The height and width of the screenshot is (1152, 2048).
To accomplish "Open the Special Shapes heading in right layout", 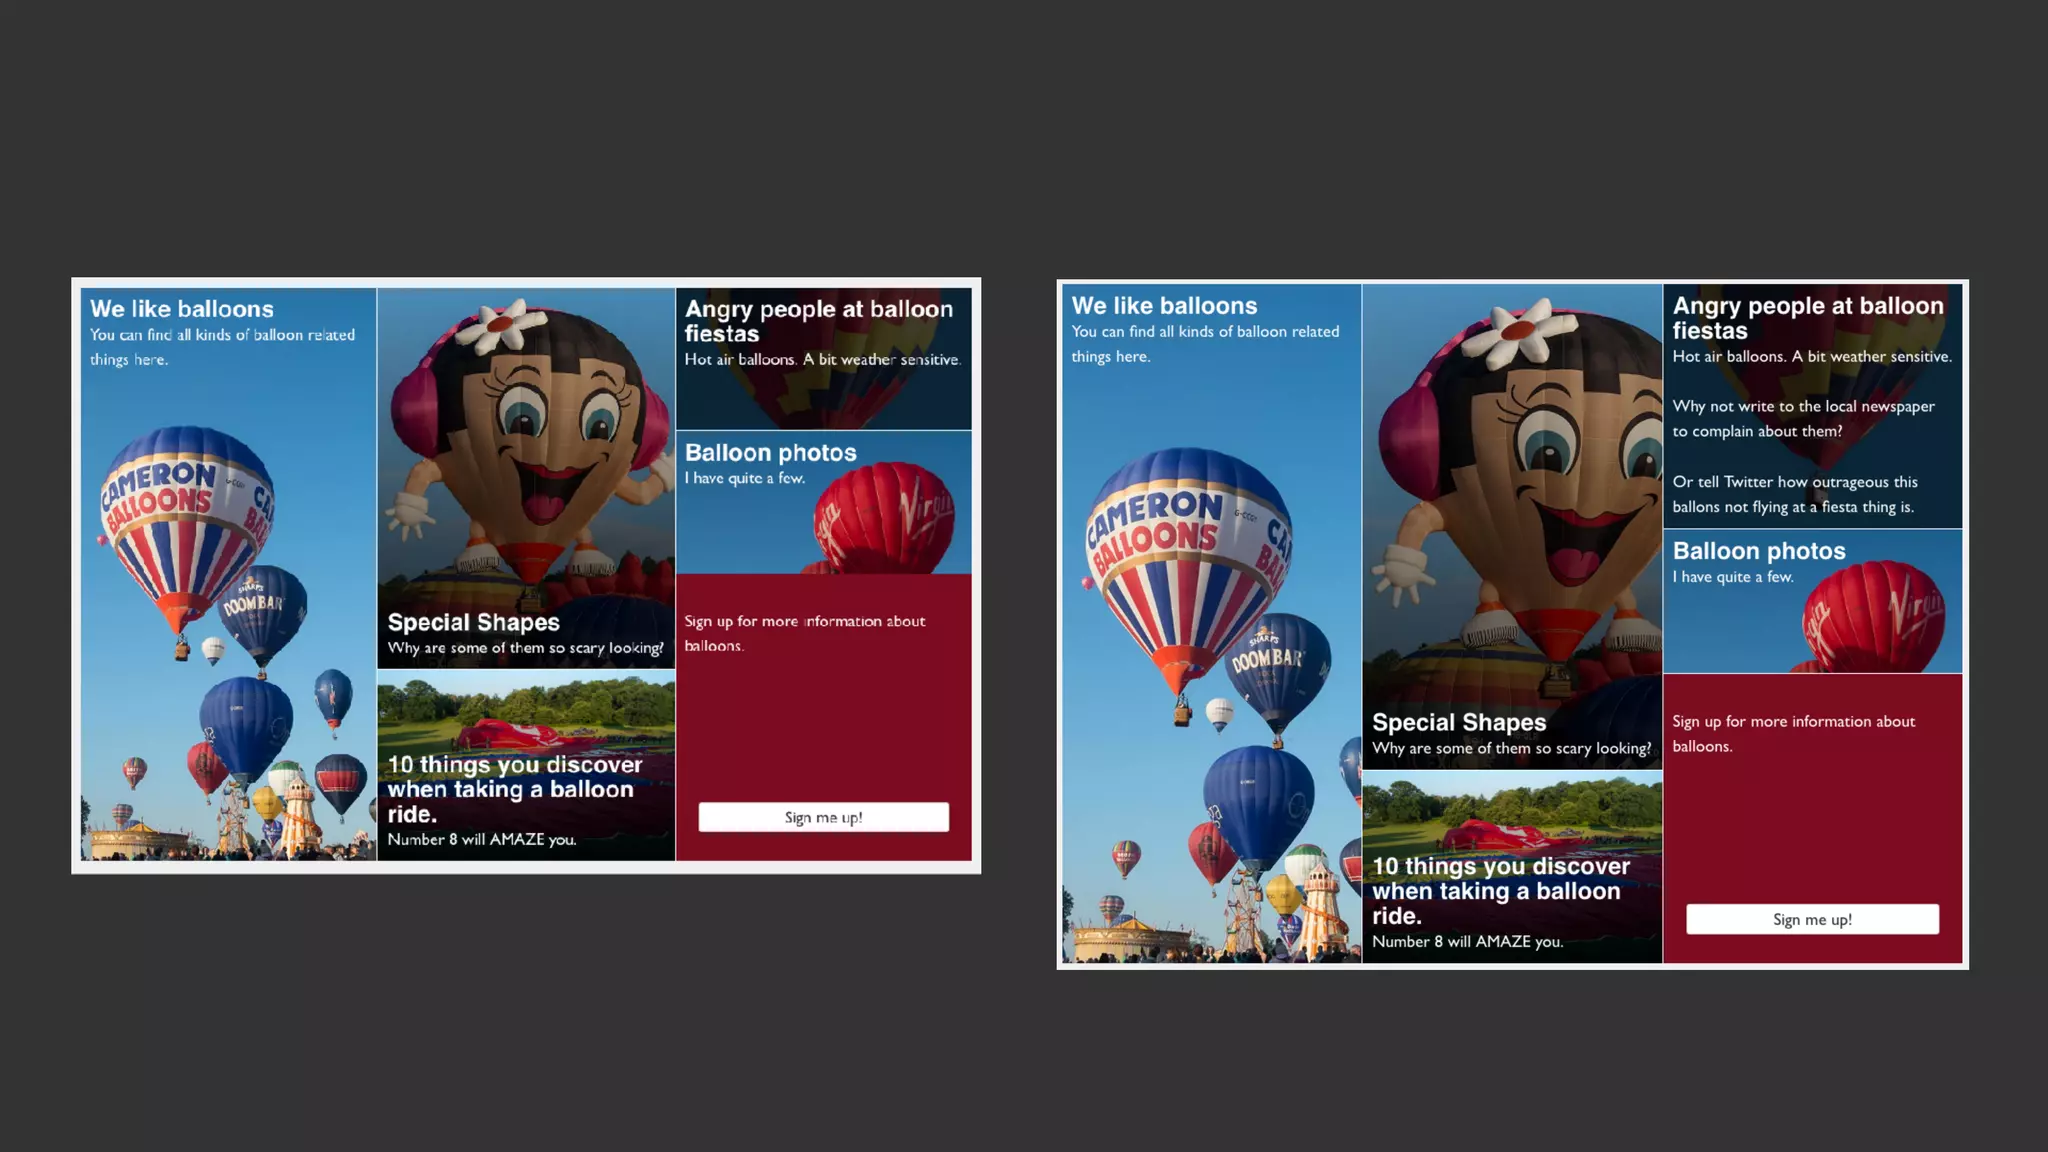I will click(x=1458, y=722).
